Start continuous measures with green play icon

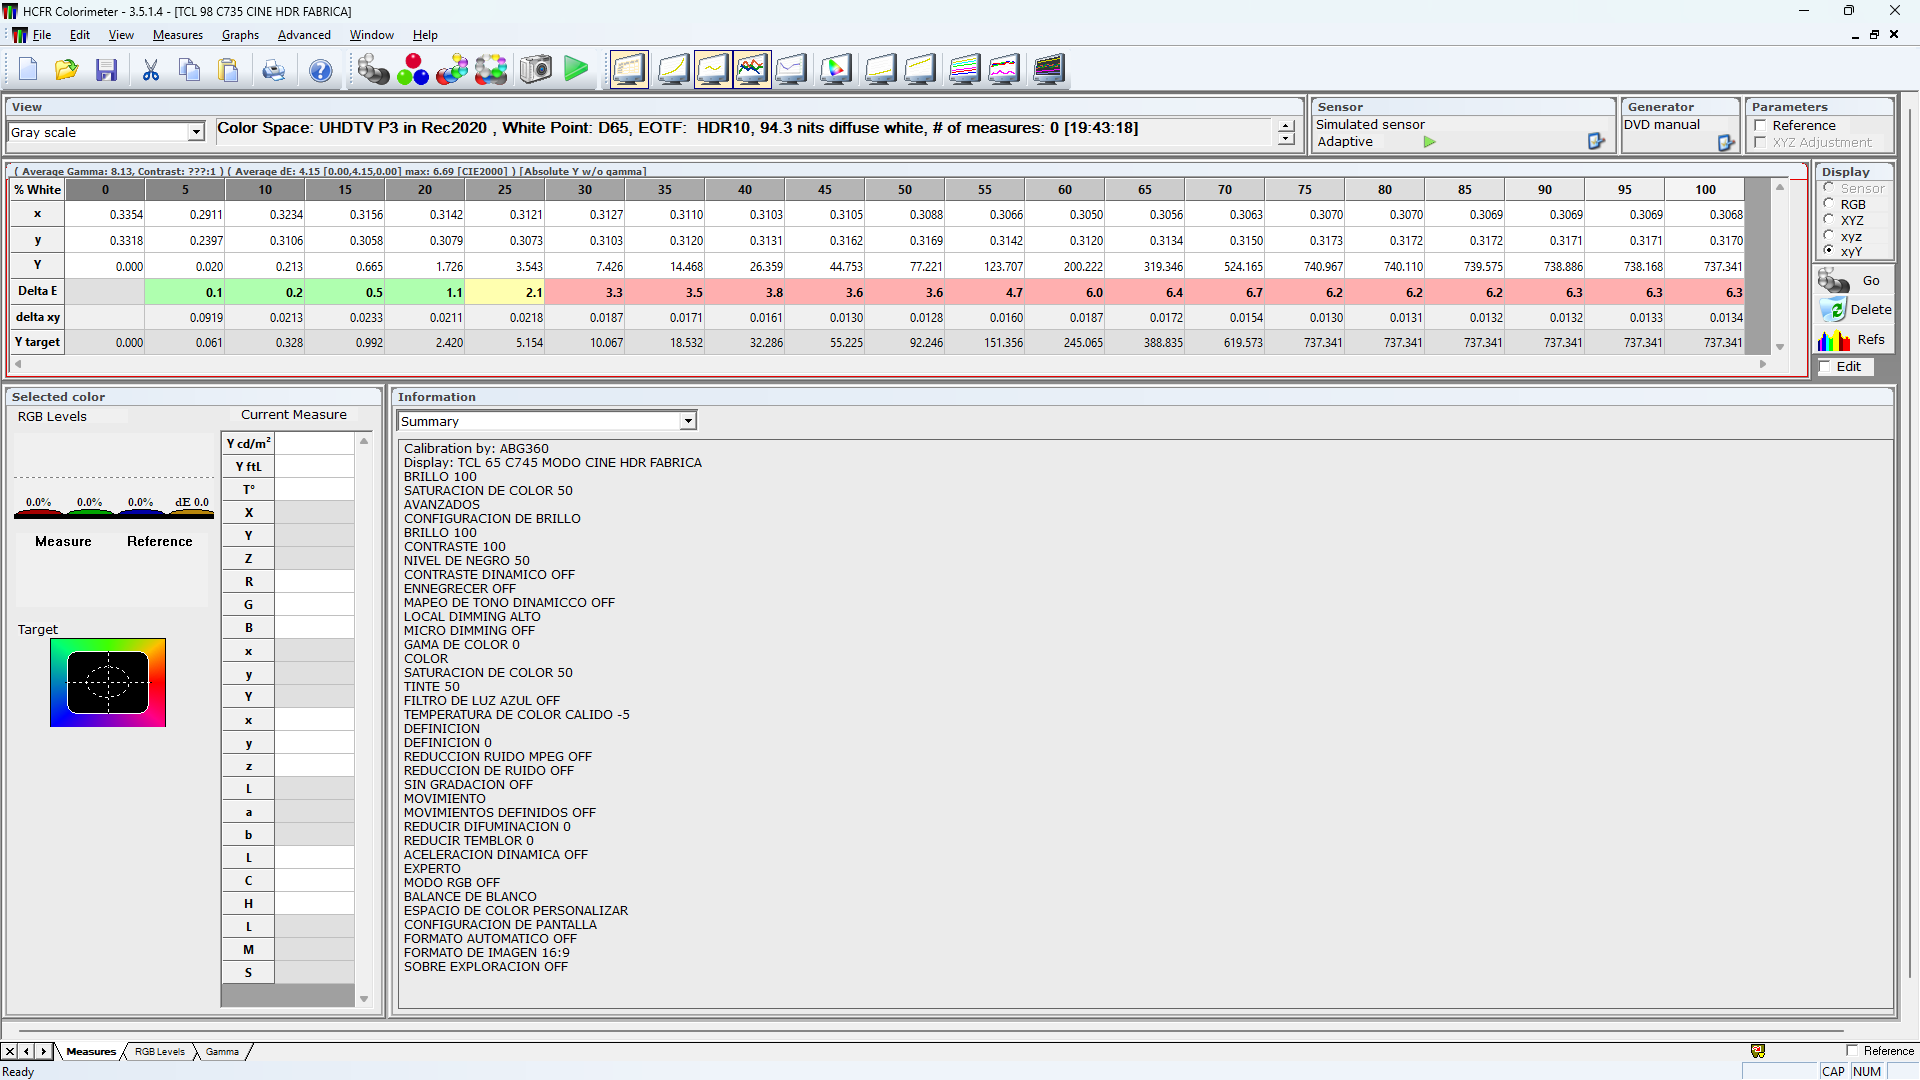tap(576, 70)
